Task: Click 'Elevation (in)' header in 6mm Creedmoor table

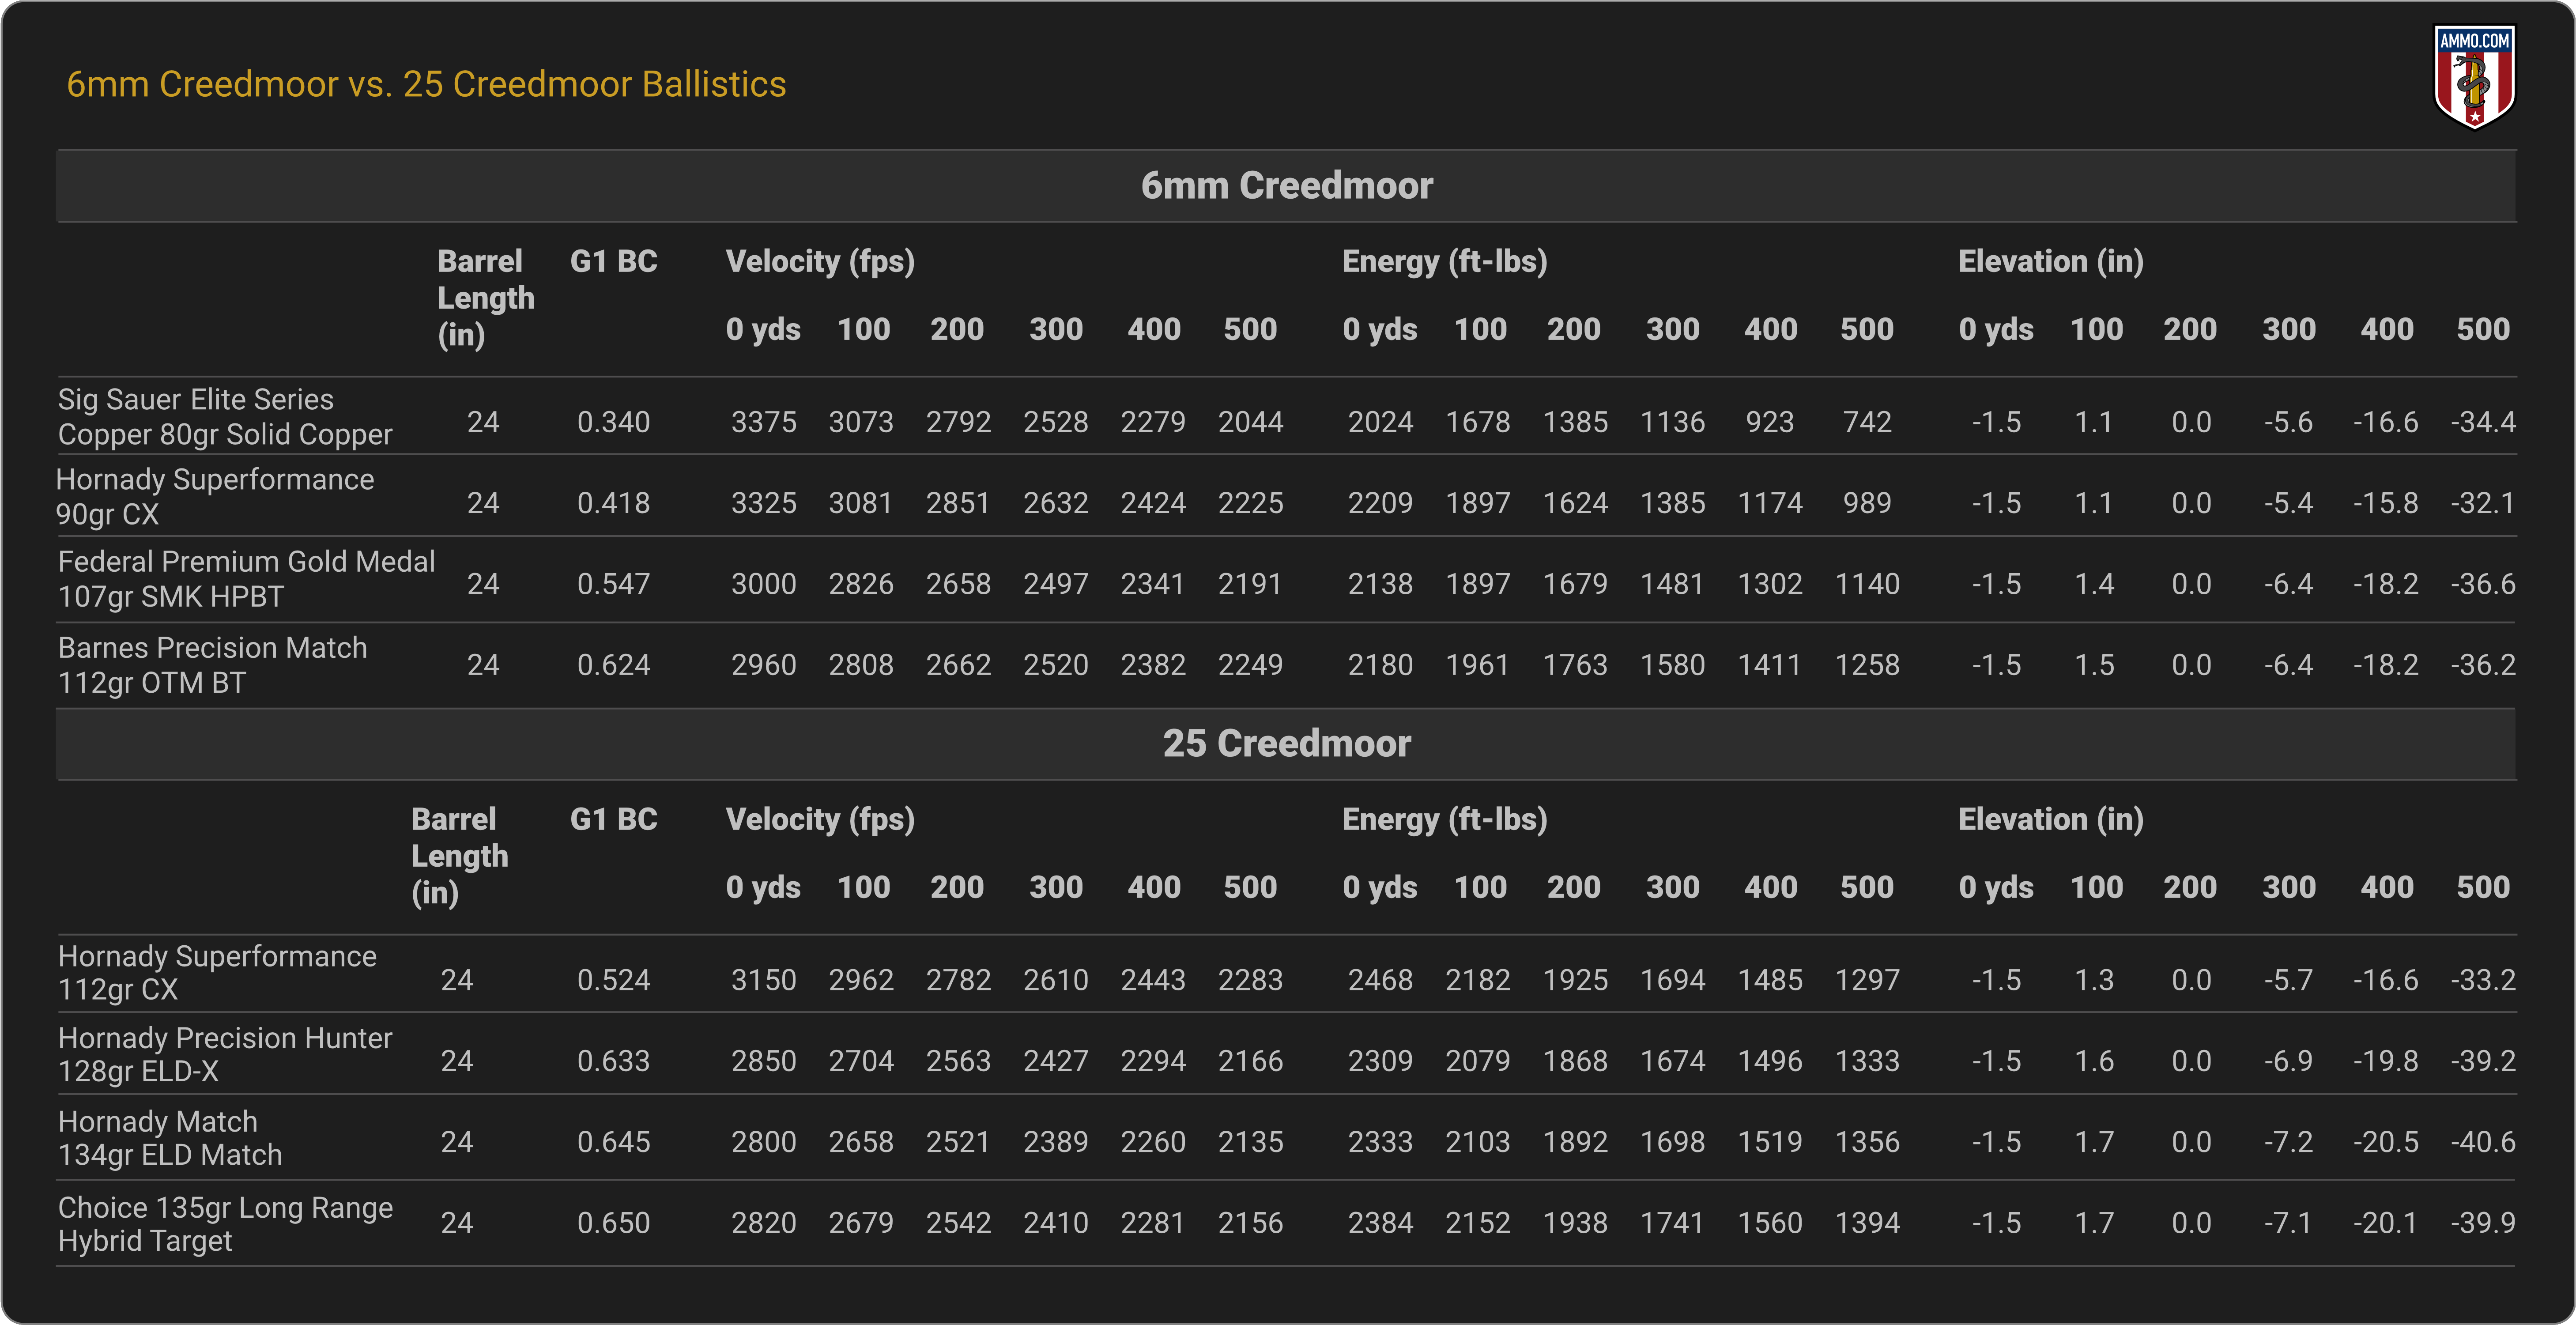Action: [2050, 262]
